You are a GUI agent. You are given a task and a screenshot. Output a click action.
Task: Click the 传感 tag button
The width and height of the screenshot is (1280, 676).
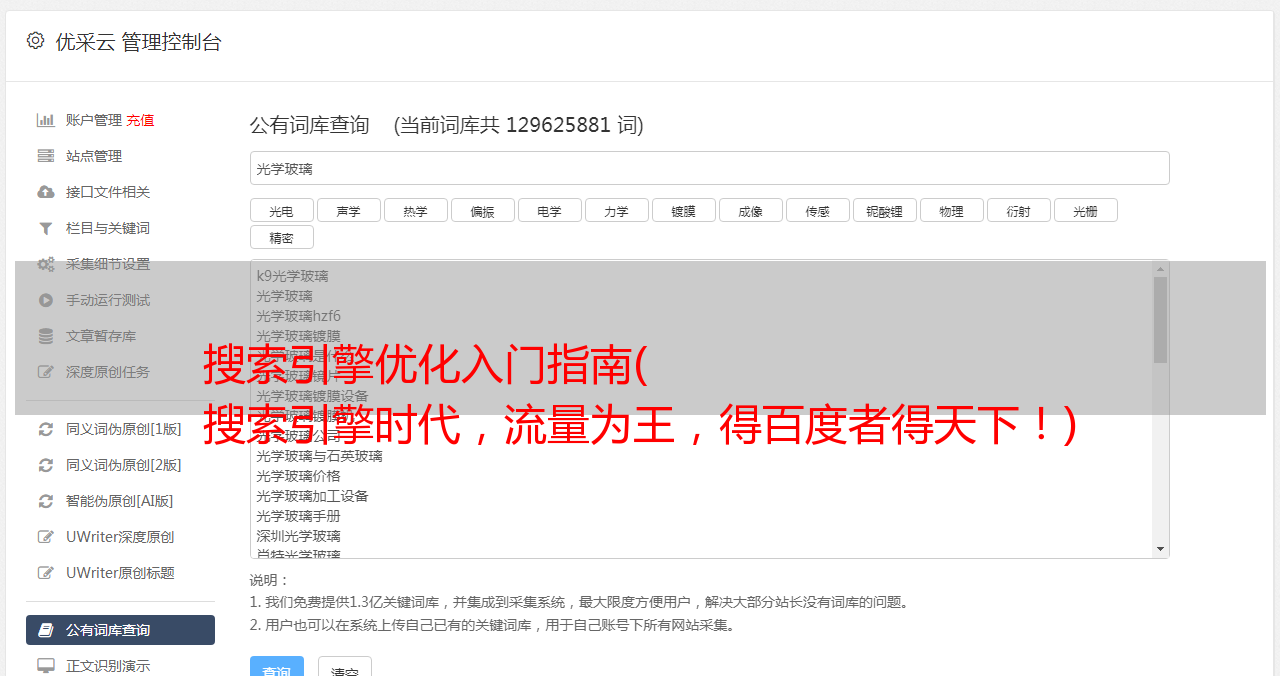click(x=817, y=211)
